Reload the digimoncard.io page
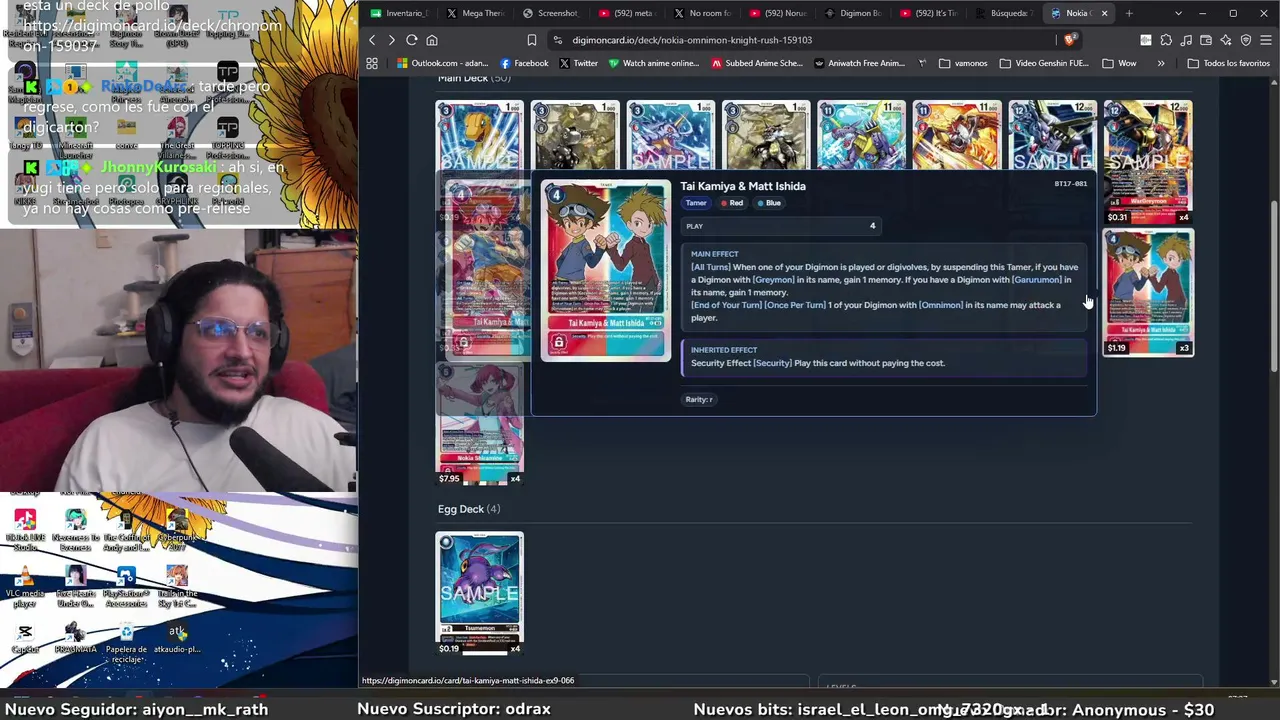This screenshot has height=720, width=1280. coord(411,40)
